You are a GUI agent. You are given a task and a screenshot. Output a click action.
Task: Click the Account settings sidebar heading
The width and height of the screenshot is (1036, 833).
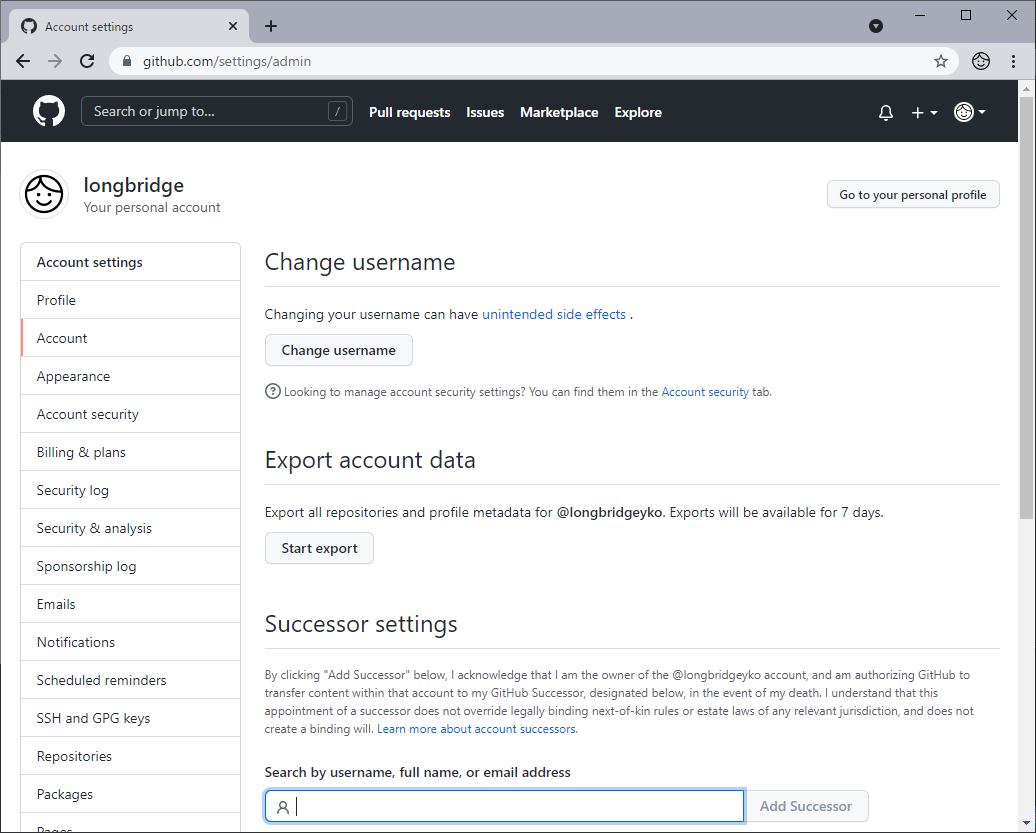(x=89, y=262)
